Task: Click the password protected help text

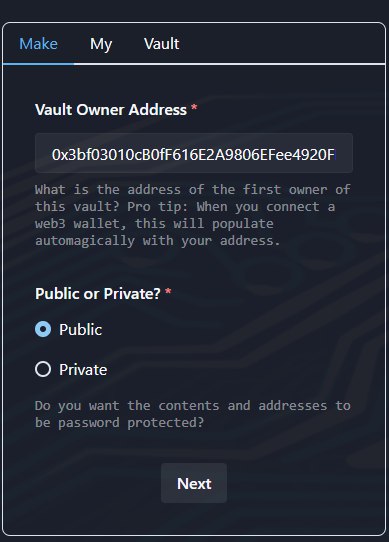Action: coord(193,414)
